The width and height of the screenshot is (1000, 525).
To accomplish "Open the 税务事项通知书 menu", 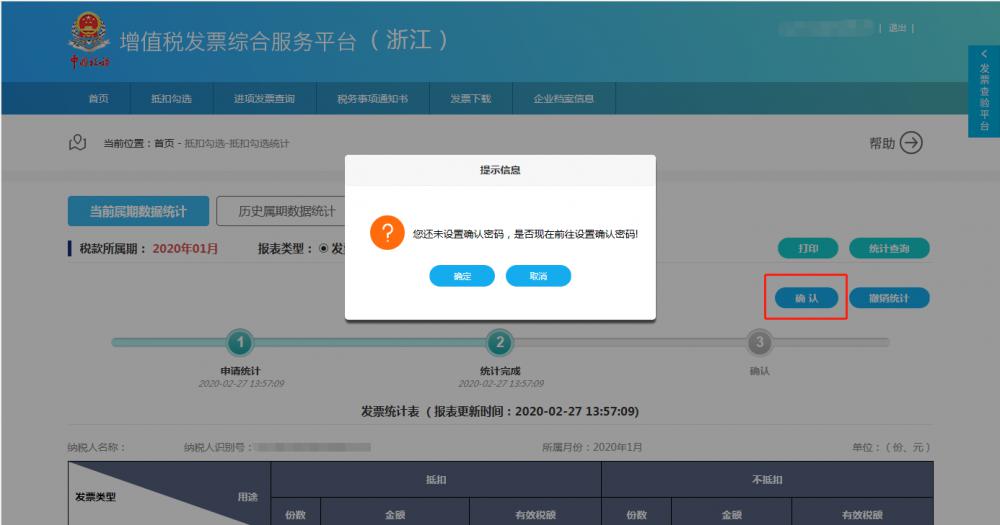I will coord(372,99).
